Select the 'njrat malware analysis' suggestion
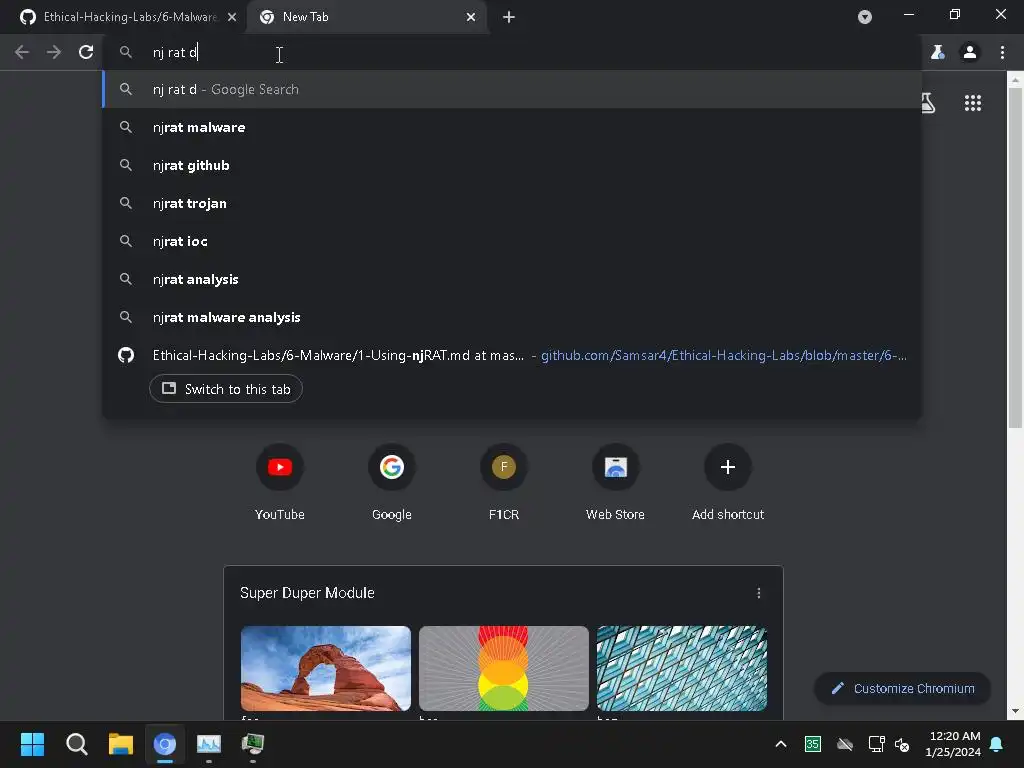 (x=513, y=317)
